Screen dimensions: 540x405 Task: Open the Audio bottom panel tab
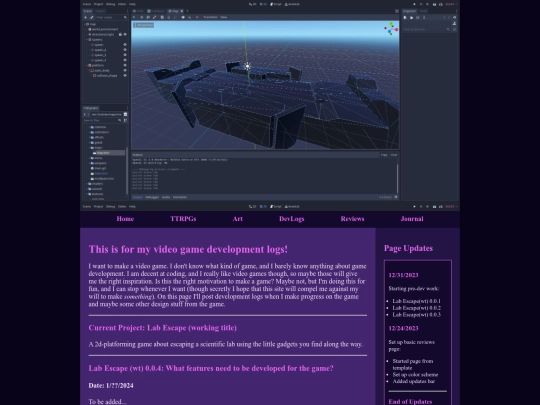(166, 197)
